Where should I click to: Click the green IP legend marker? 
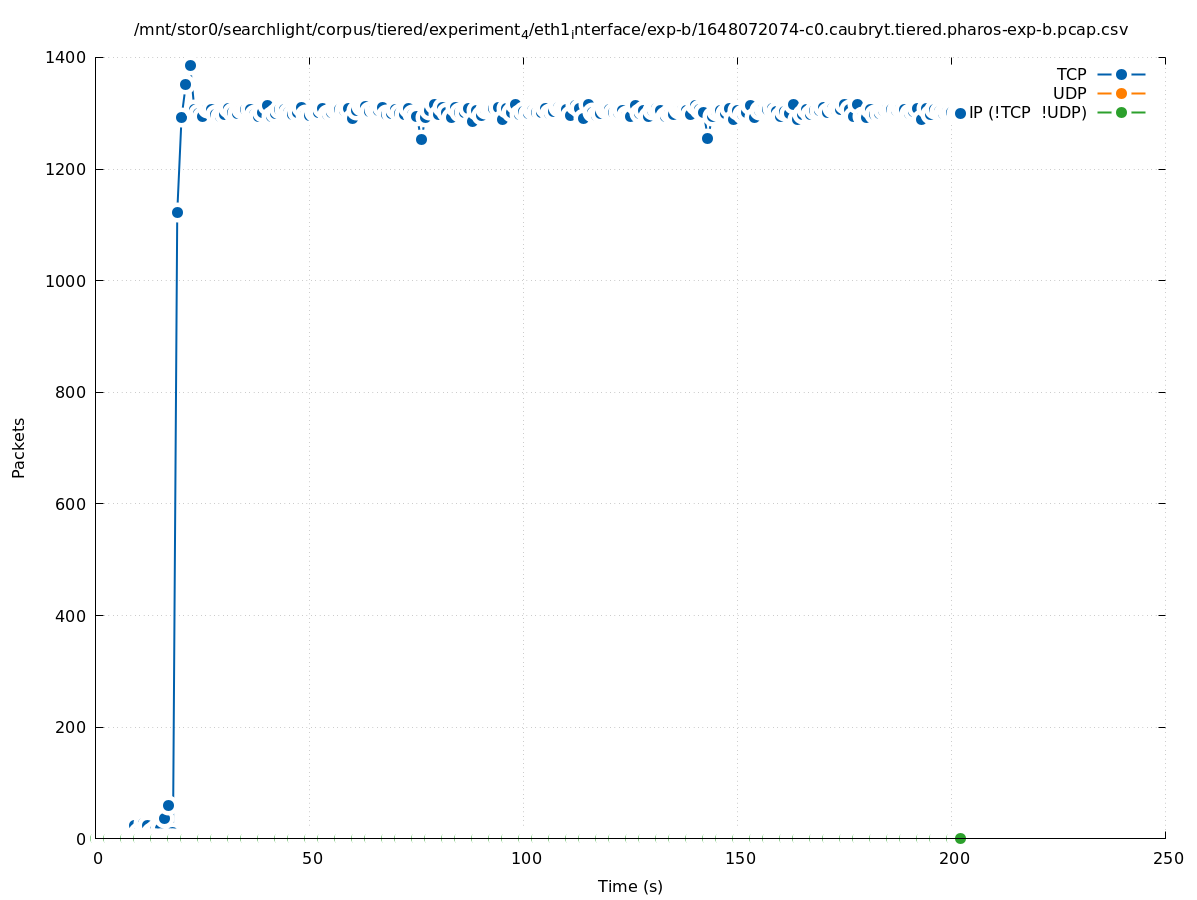point(1121,112)
